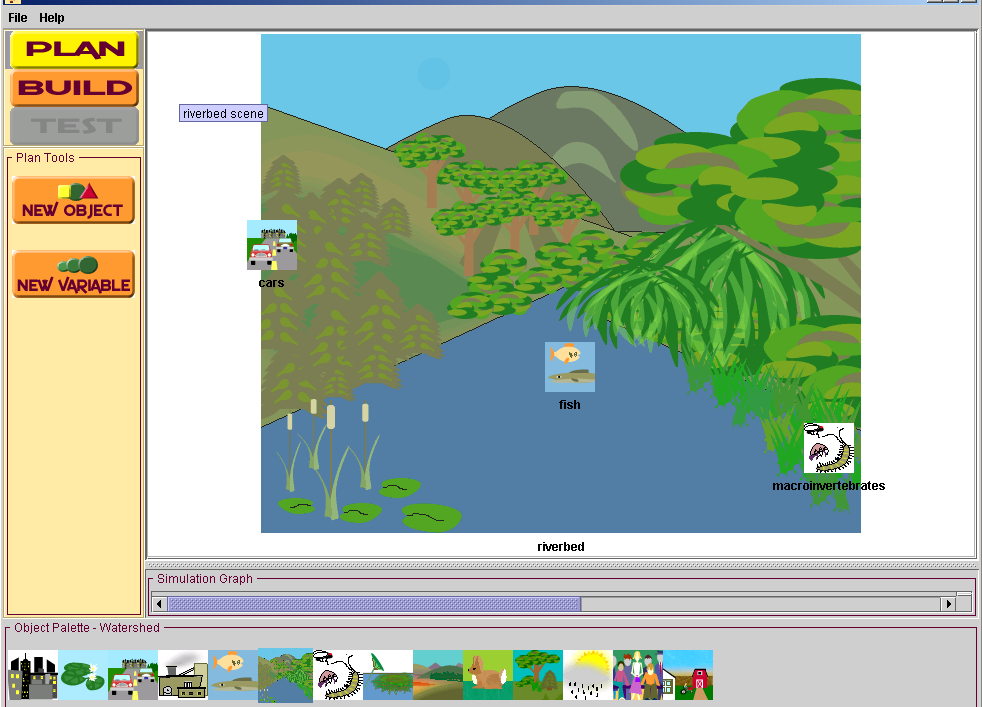This screenshot has height=707, width=982.
Task: Select the macroinvertebrates object on the canvas
Action: point(829,448)
